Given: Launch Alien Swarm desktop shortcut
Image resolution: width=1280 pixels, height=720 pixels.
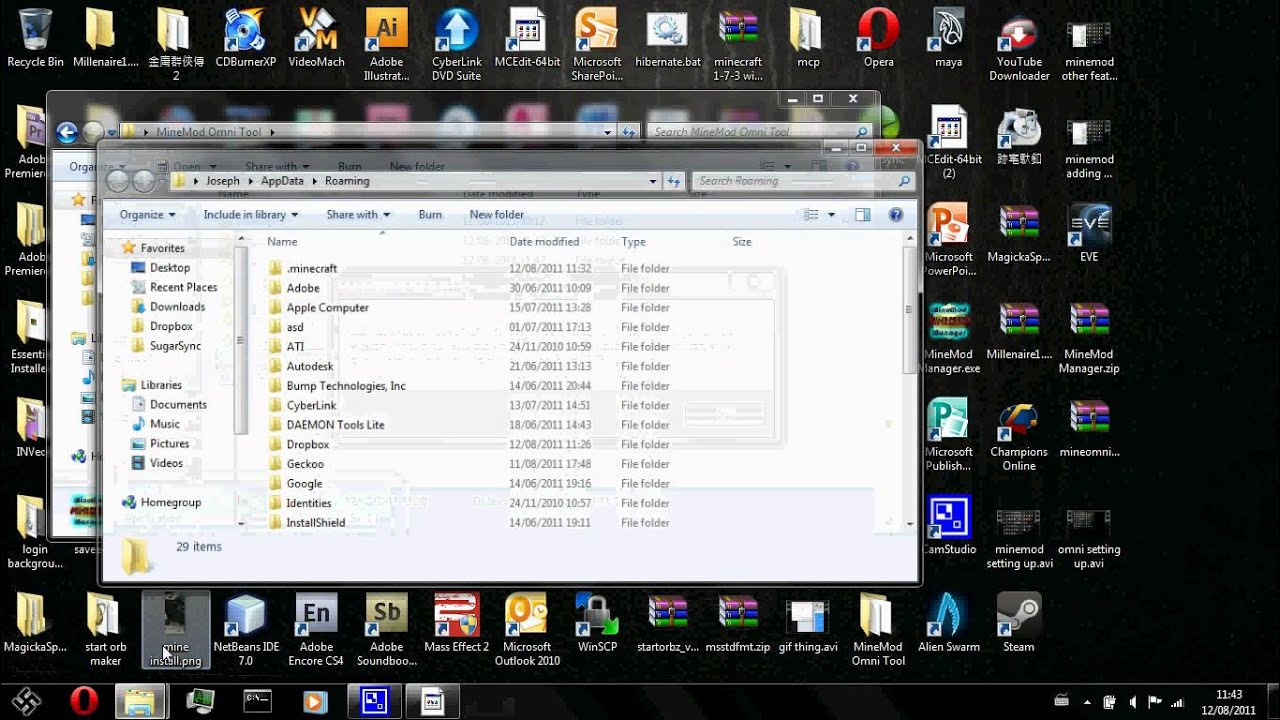Looking at the screenshot, I should point(948,623).
